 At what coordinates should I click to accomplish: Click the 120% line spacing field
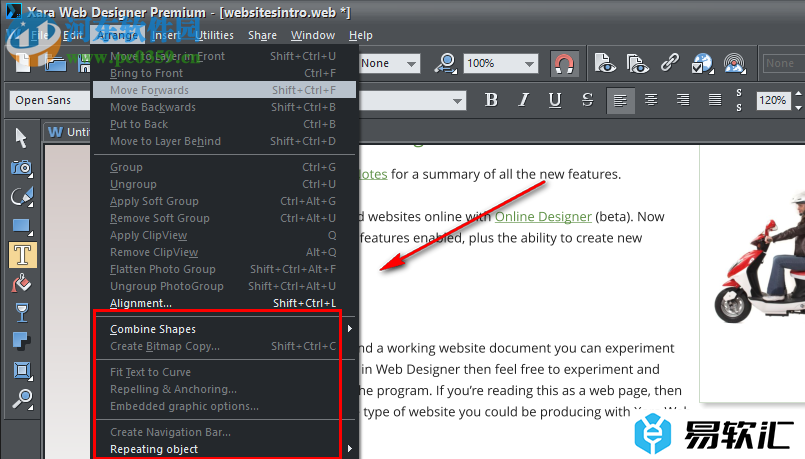(773, 100)
